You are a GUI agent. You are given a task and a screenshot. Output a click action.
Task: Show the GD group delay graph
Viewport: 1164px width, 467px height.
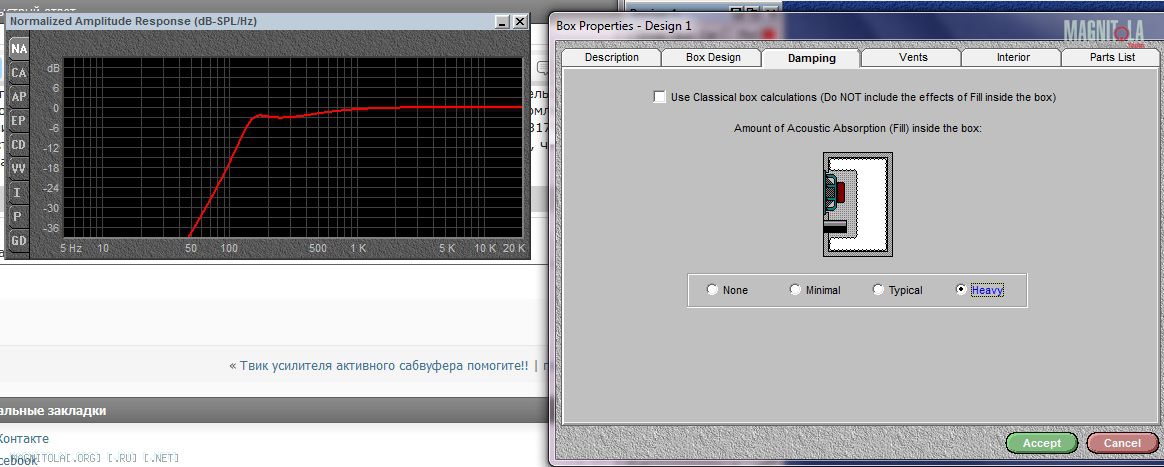click(x=18, y=240)
